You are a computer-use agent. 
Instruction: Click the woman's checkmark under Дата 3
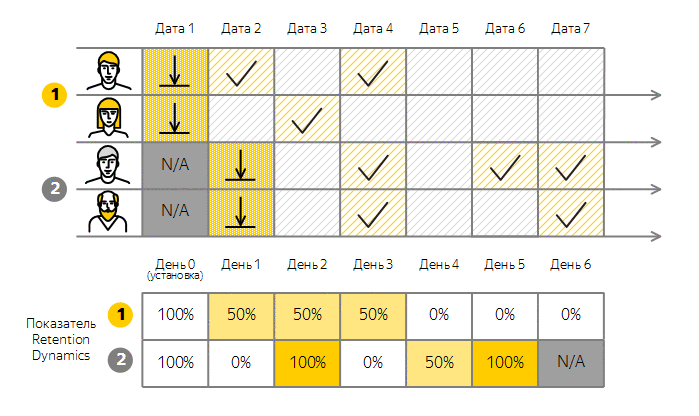(307, 119)
